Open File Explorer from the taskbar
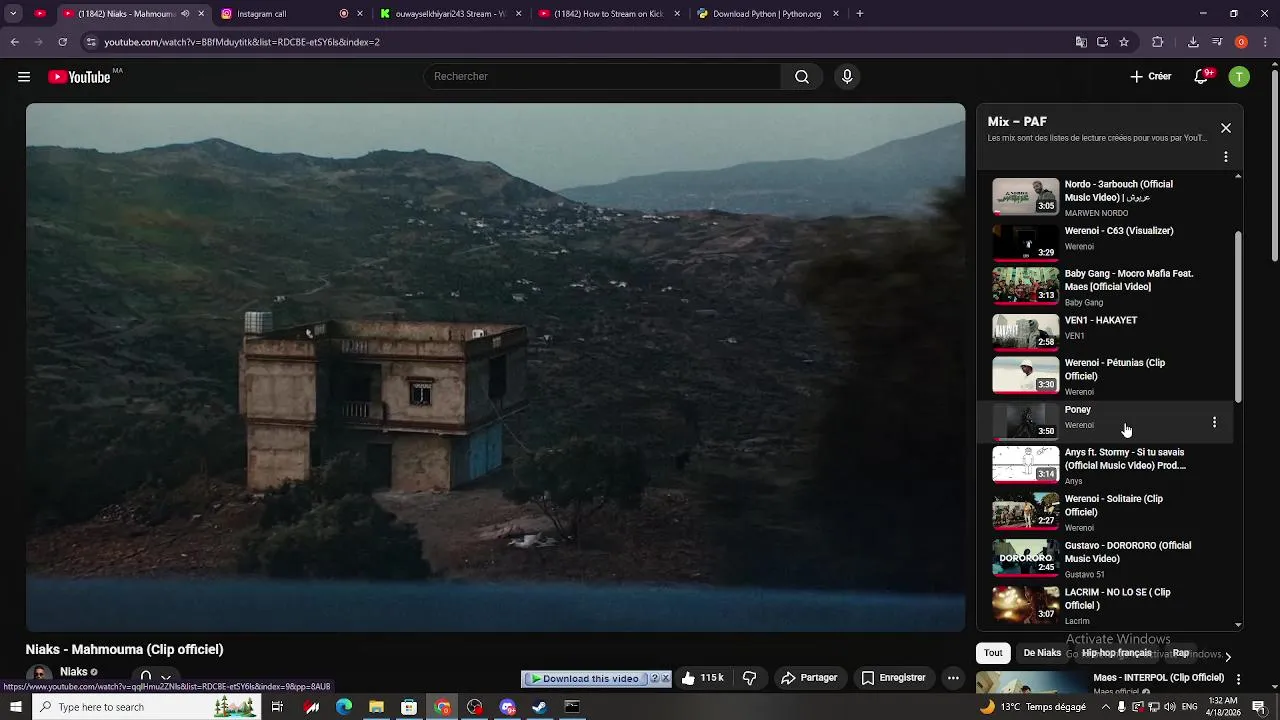1280x720 pixels. (376, 707)
